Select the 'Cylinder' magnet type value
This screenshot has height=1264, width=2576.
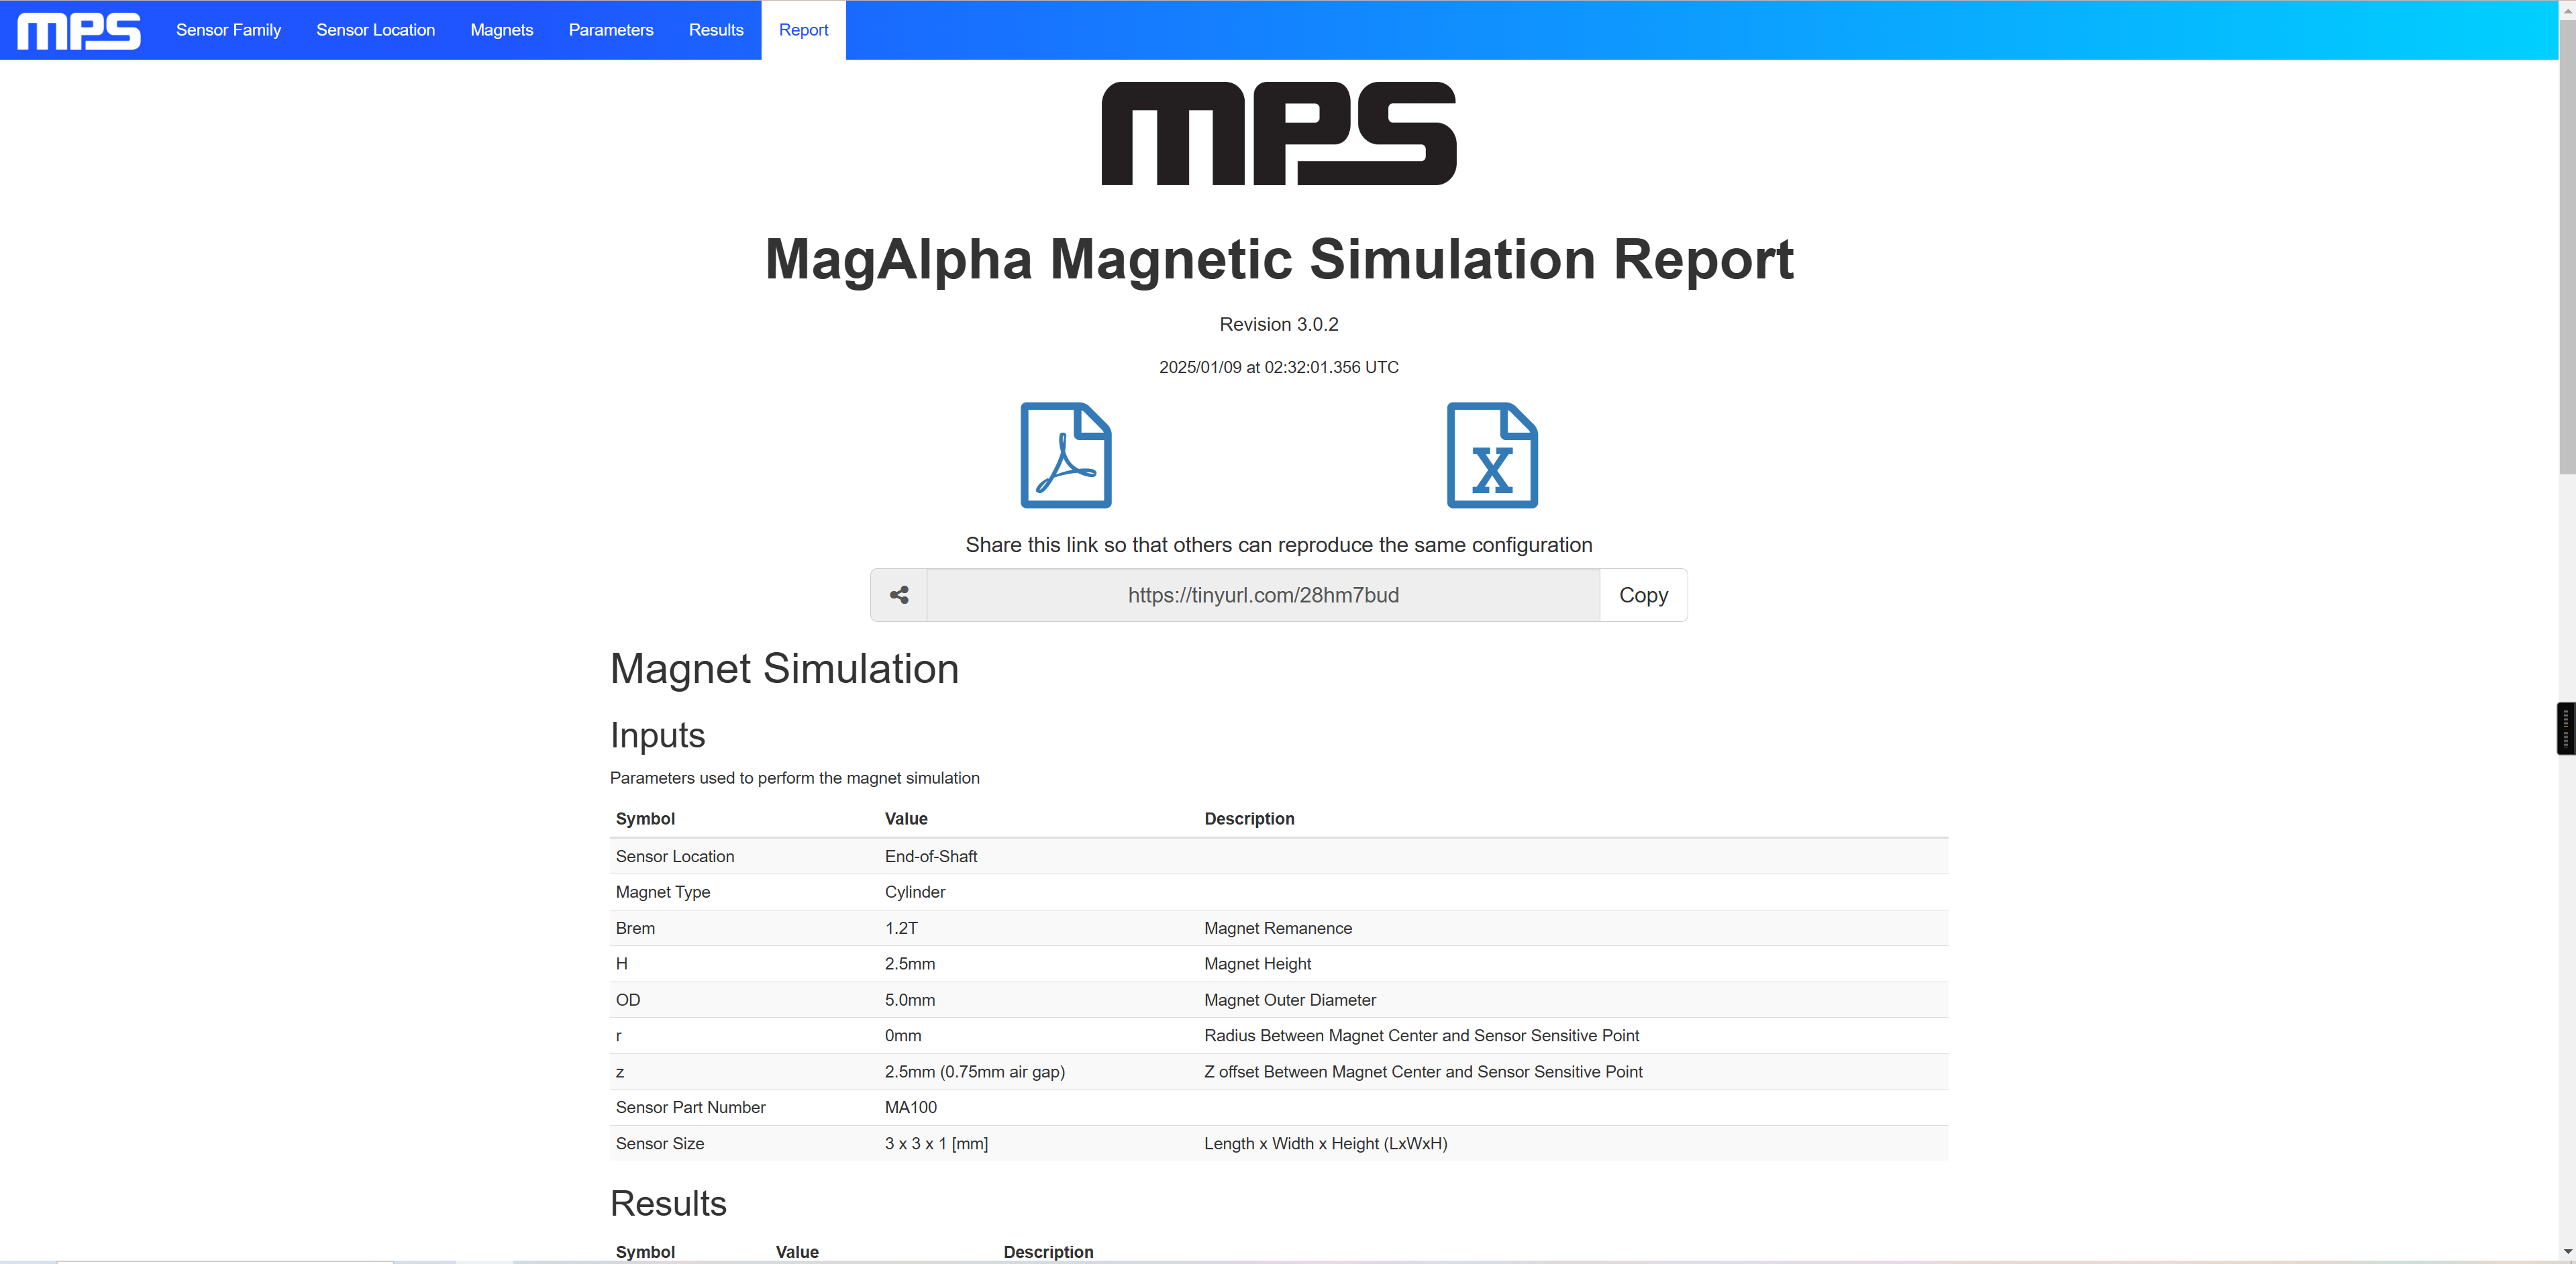(x=914, y=892)
